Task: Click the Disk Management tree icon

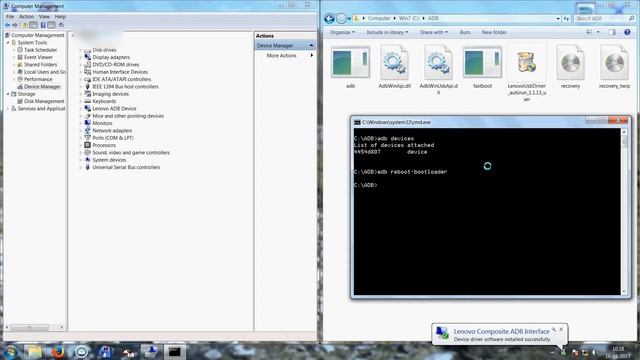Action: (20, 101)
